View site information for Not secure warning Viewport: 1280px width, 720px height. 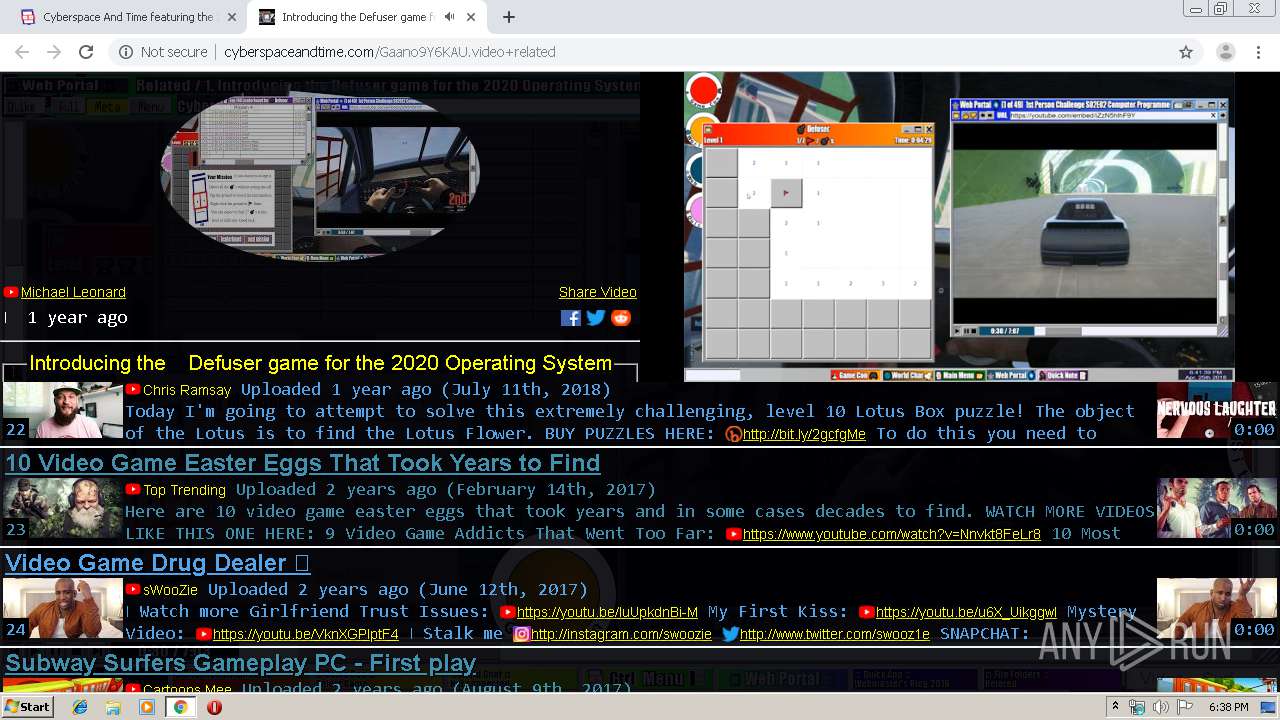163,52
